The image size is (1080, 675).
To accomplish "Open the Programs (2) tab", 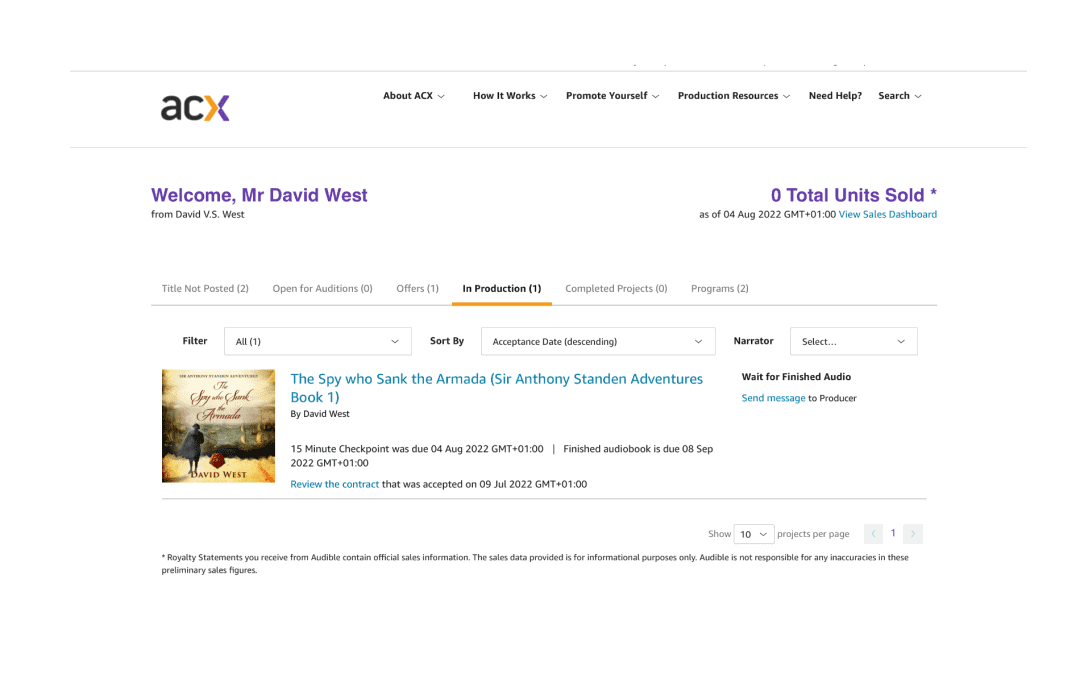I will click(x=720, y=289).
